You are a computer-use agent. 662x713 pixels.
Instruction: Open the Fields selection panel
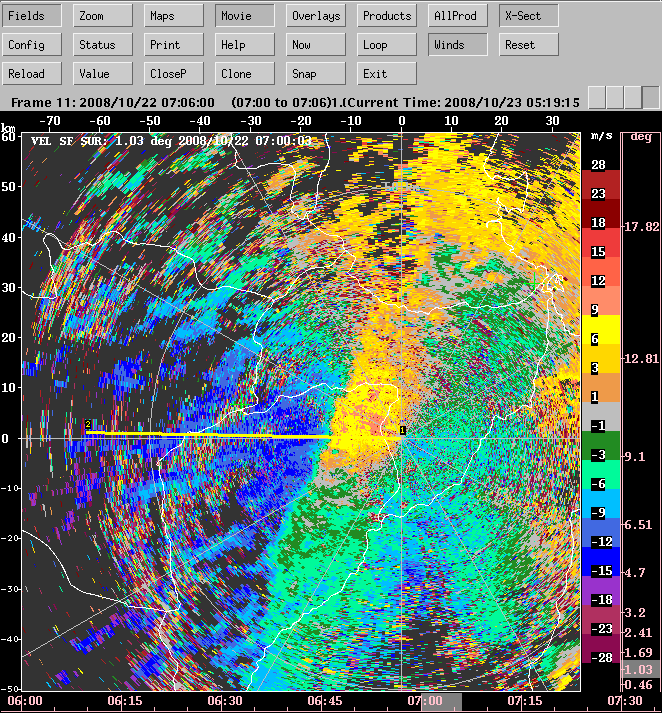click(33, 16)
